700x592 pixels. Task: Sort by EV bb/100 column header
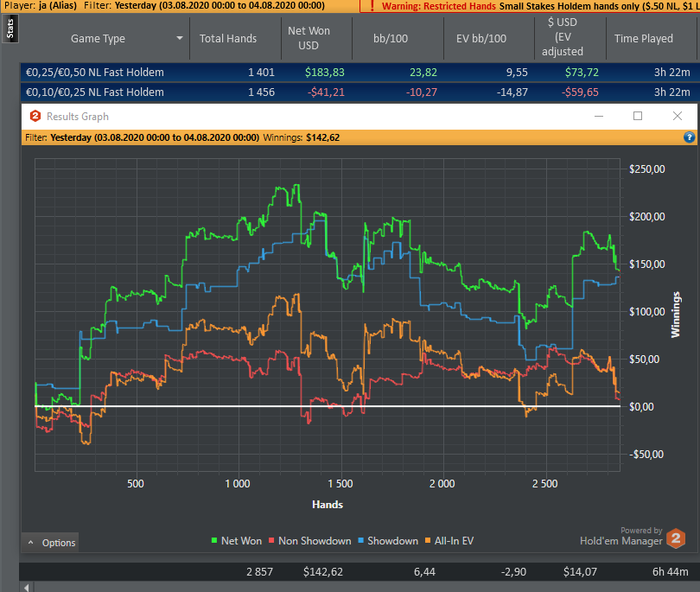481,39
